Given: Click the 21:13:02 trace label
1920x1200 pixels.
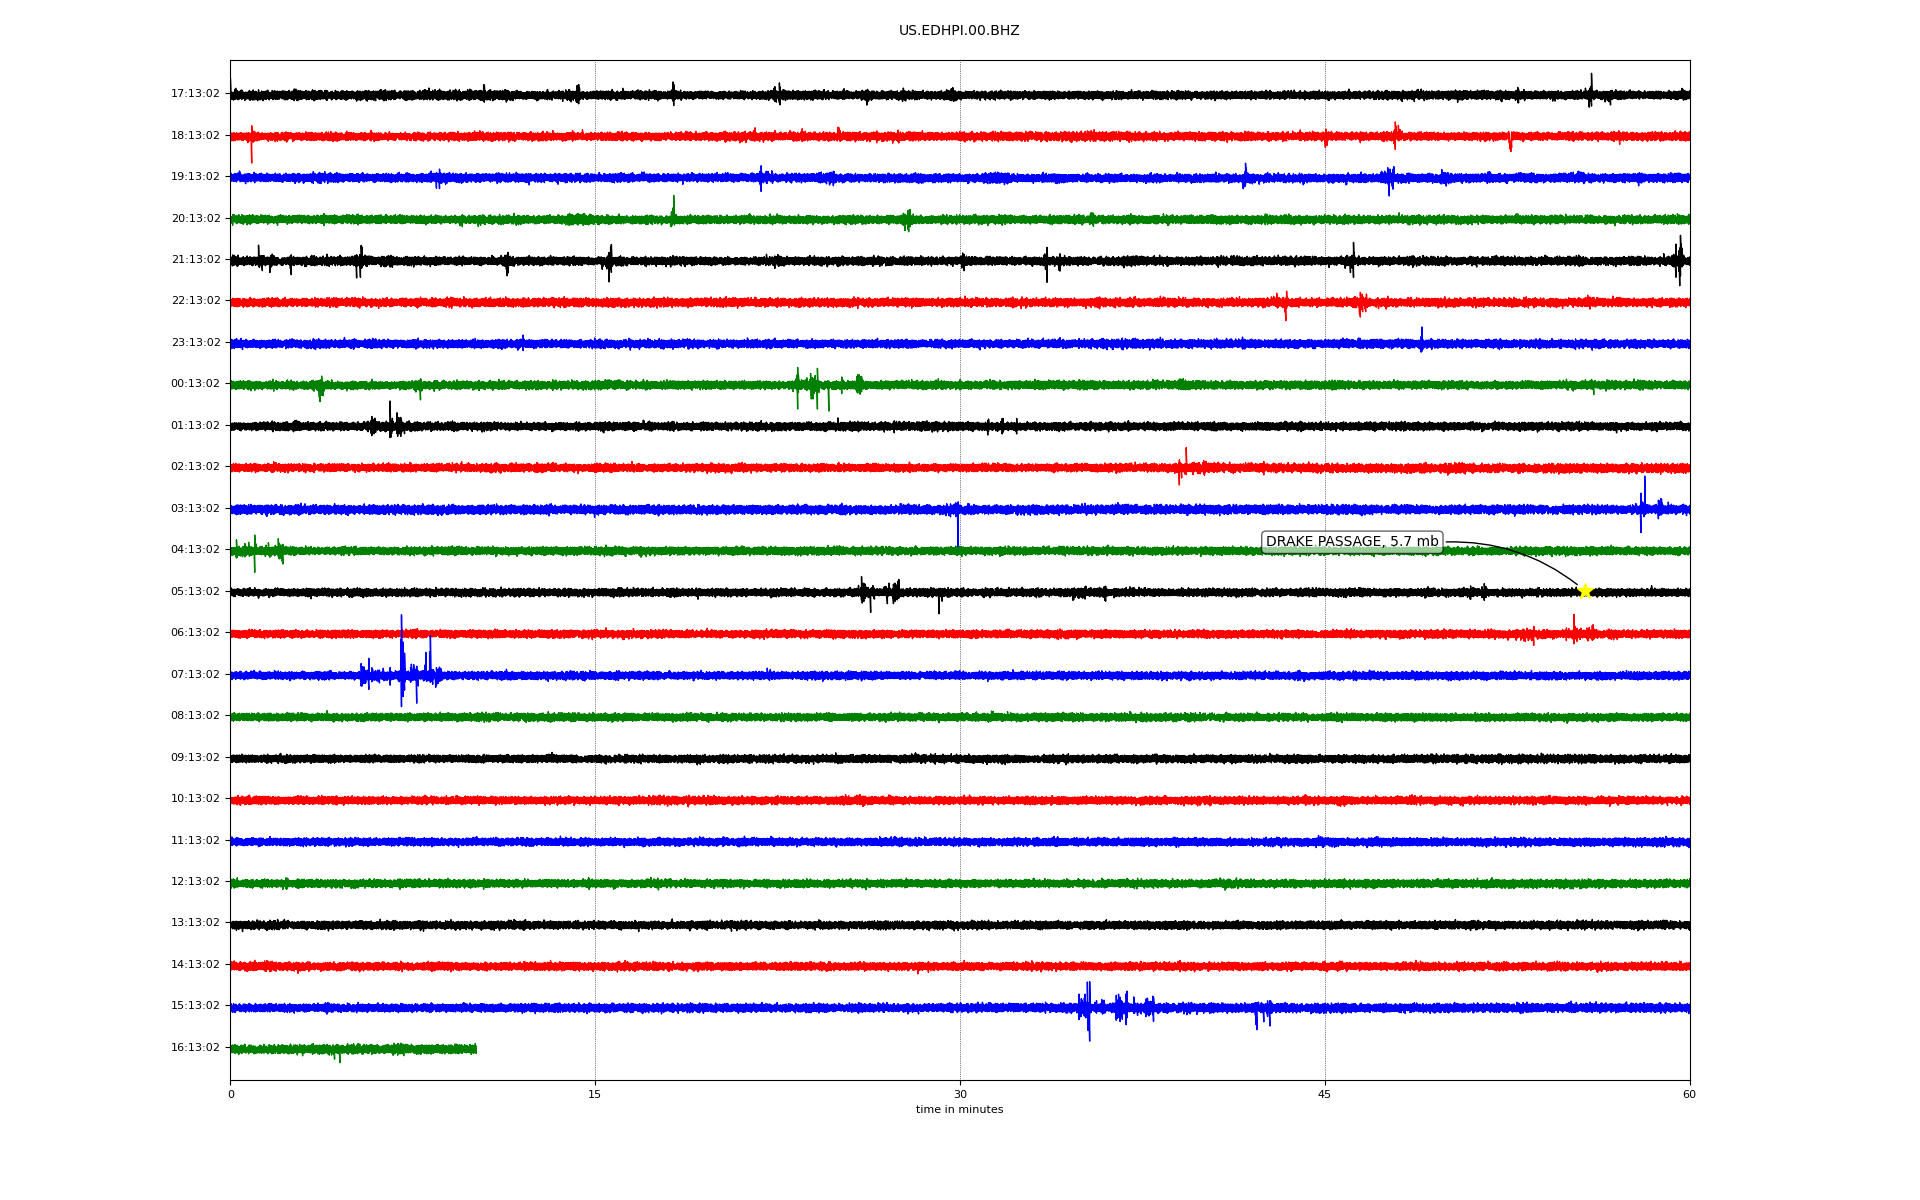Looking at the screenshot, I should (195, 260).
